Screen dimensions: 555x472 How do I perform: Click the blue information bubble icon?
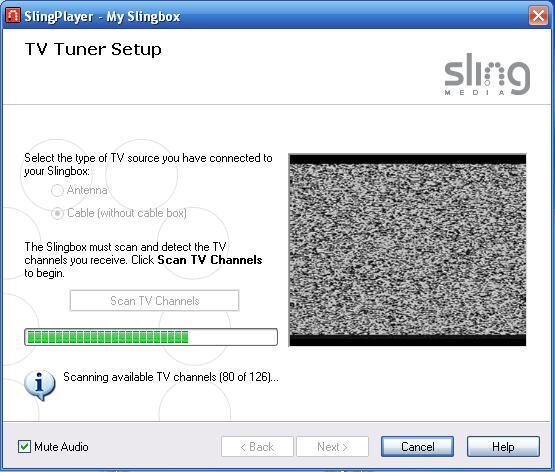(40, 385)
